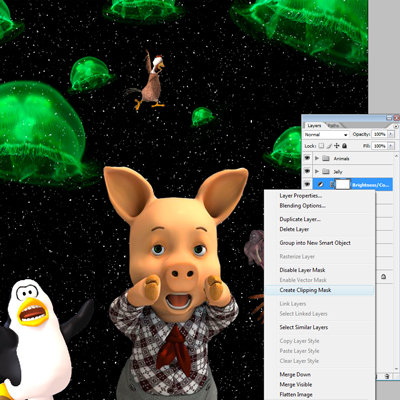Hide the Animals group with eye icon
400x400 pixels.
tap(307, 158)
